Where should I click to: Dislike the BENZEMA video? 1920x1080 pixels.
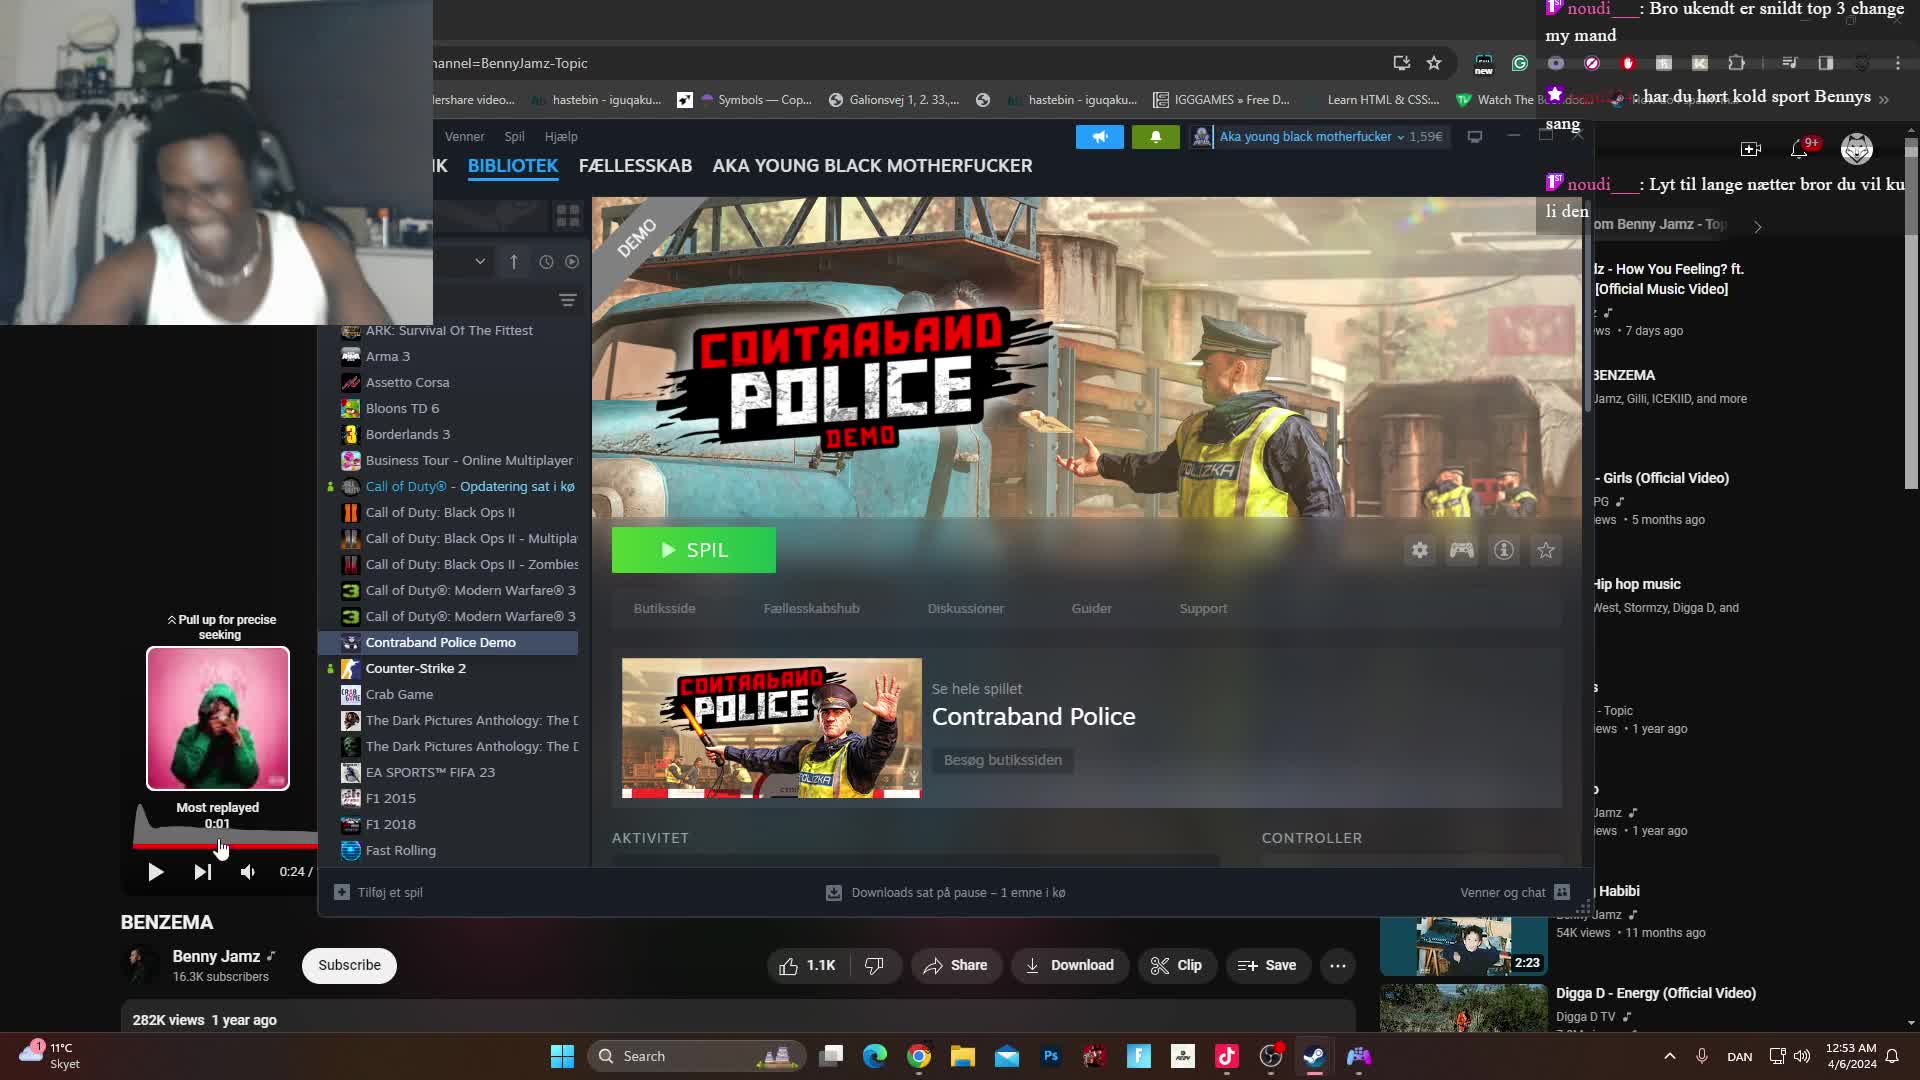[875, 965]
